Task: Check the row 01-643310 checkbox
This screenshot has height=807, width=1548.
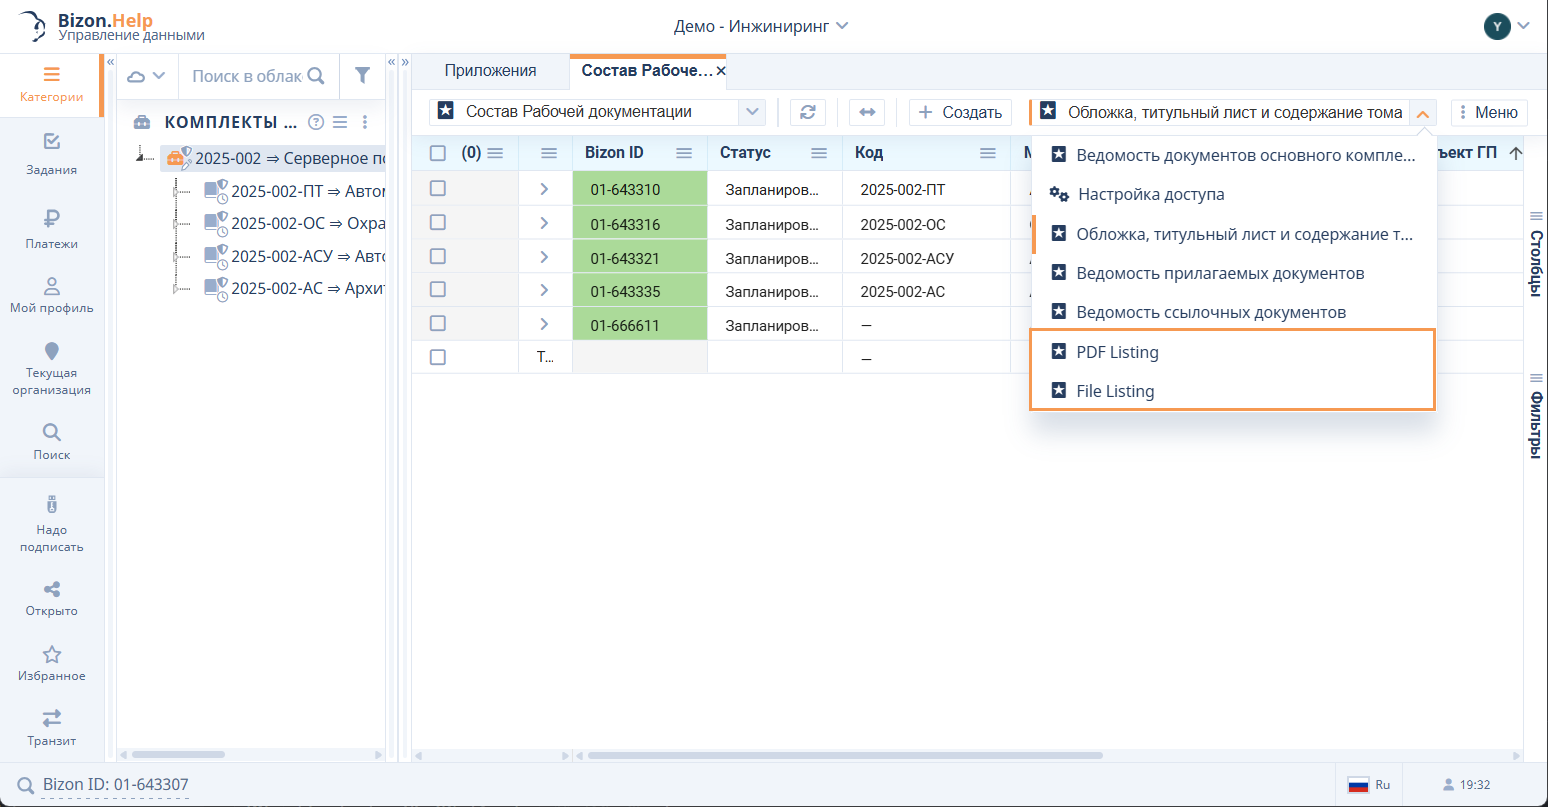Action: coord(437,188)
